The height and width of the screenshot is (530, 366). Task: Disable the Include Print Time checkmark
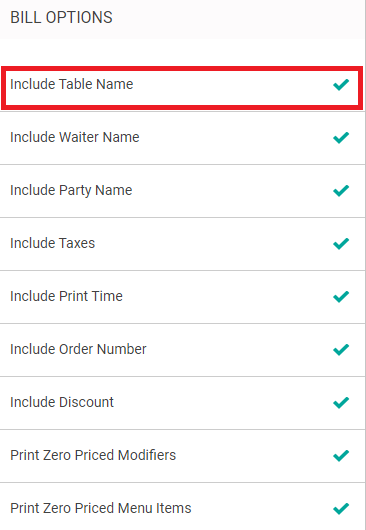tap(341, 296)
